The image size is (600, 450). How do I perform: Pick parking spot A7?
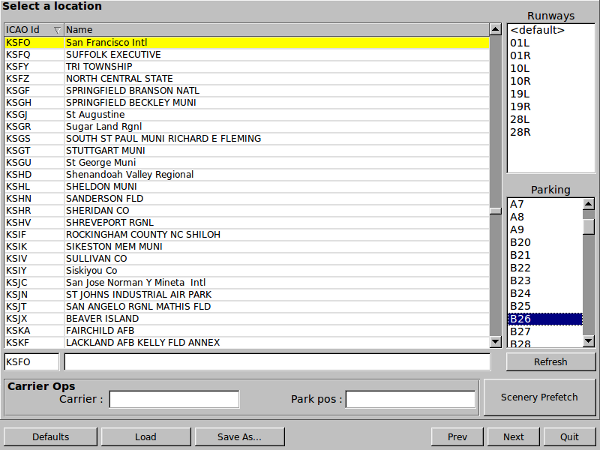tap(544, 204)
